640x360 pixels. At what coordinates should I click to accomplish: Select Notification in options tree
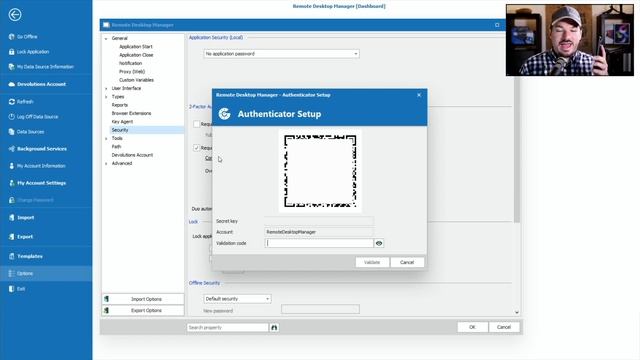click(131, 63)
